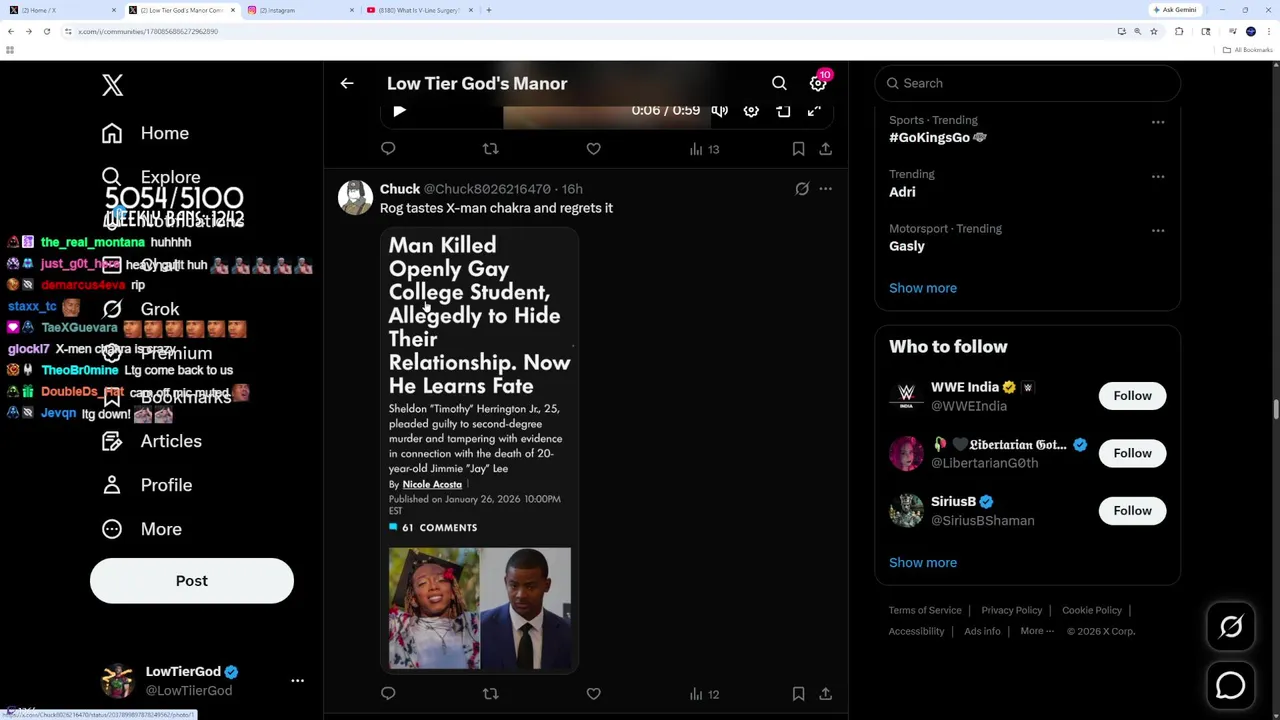
Task: Reply to Chuck's post
Action: pos(388,693)
